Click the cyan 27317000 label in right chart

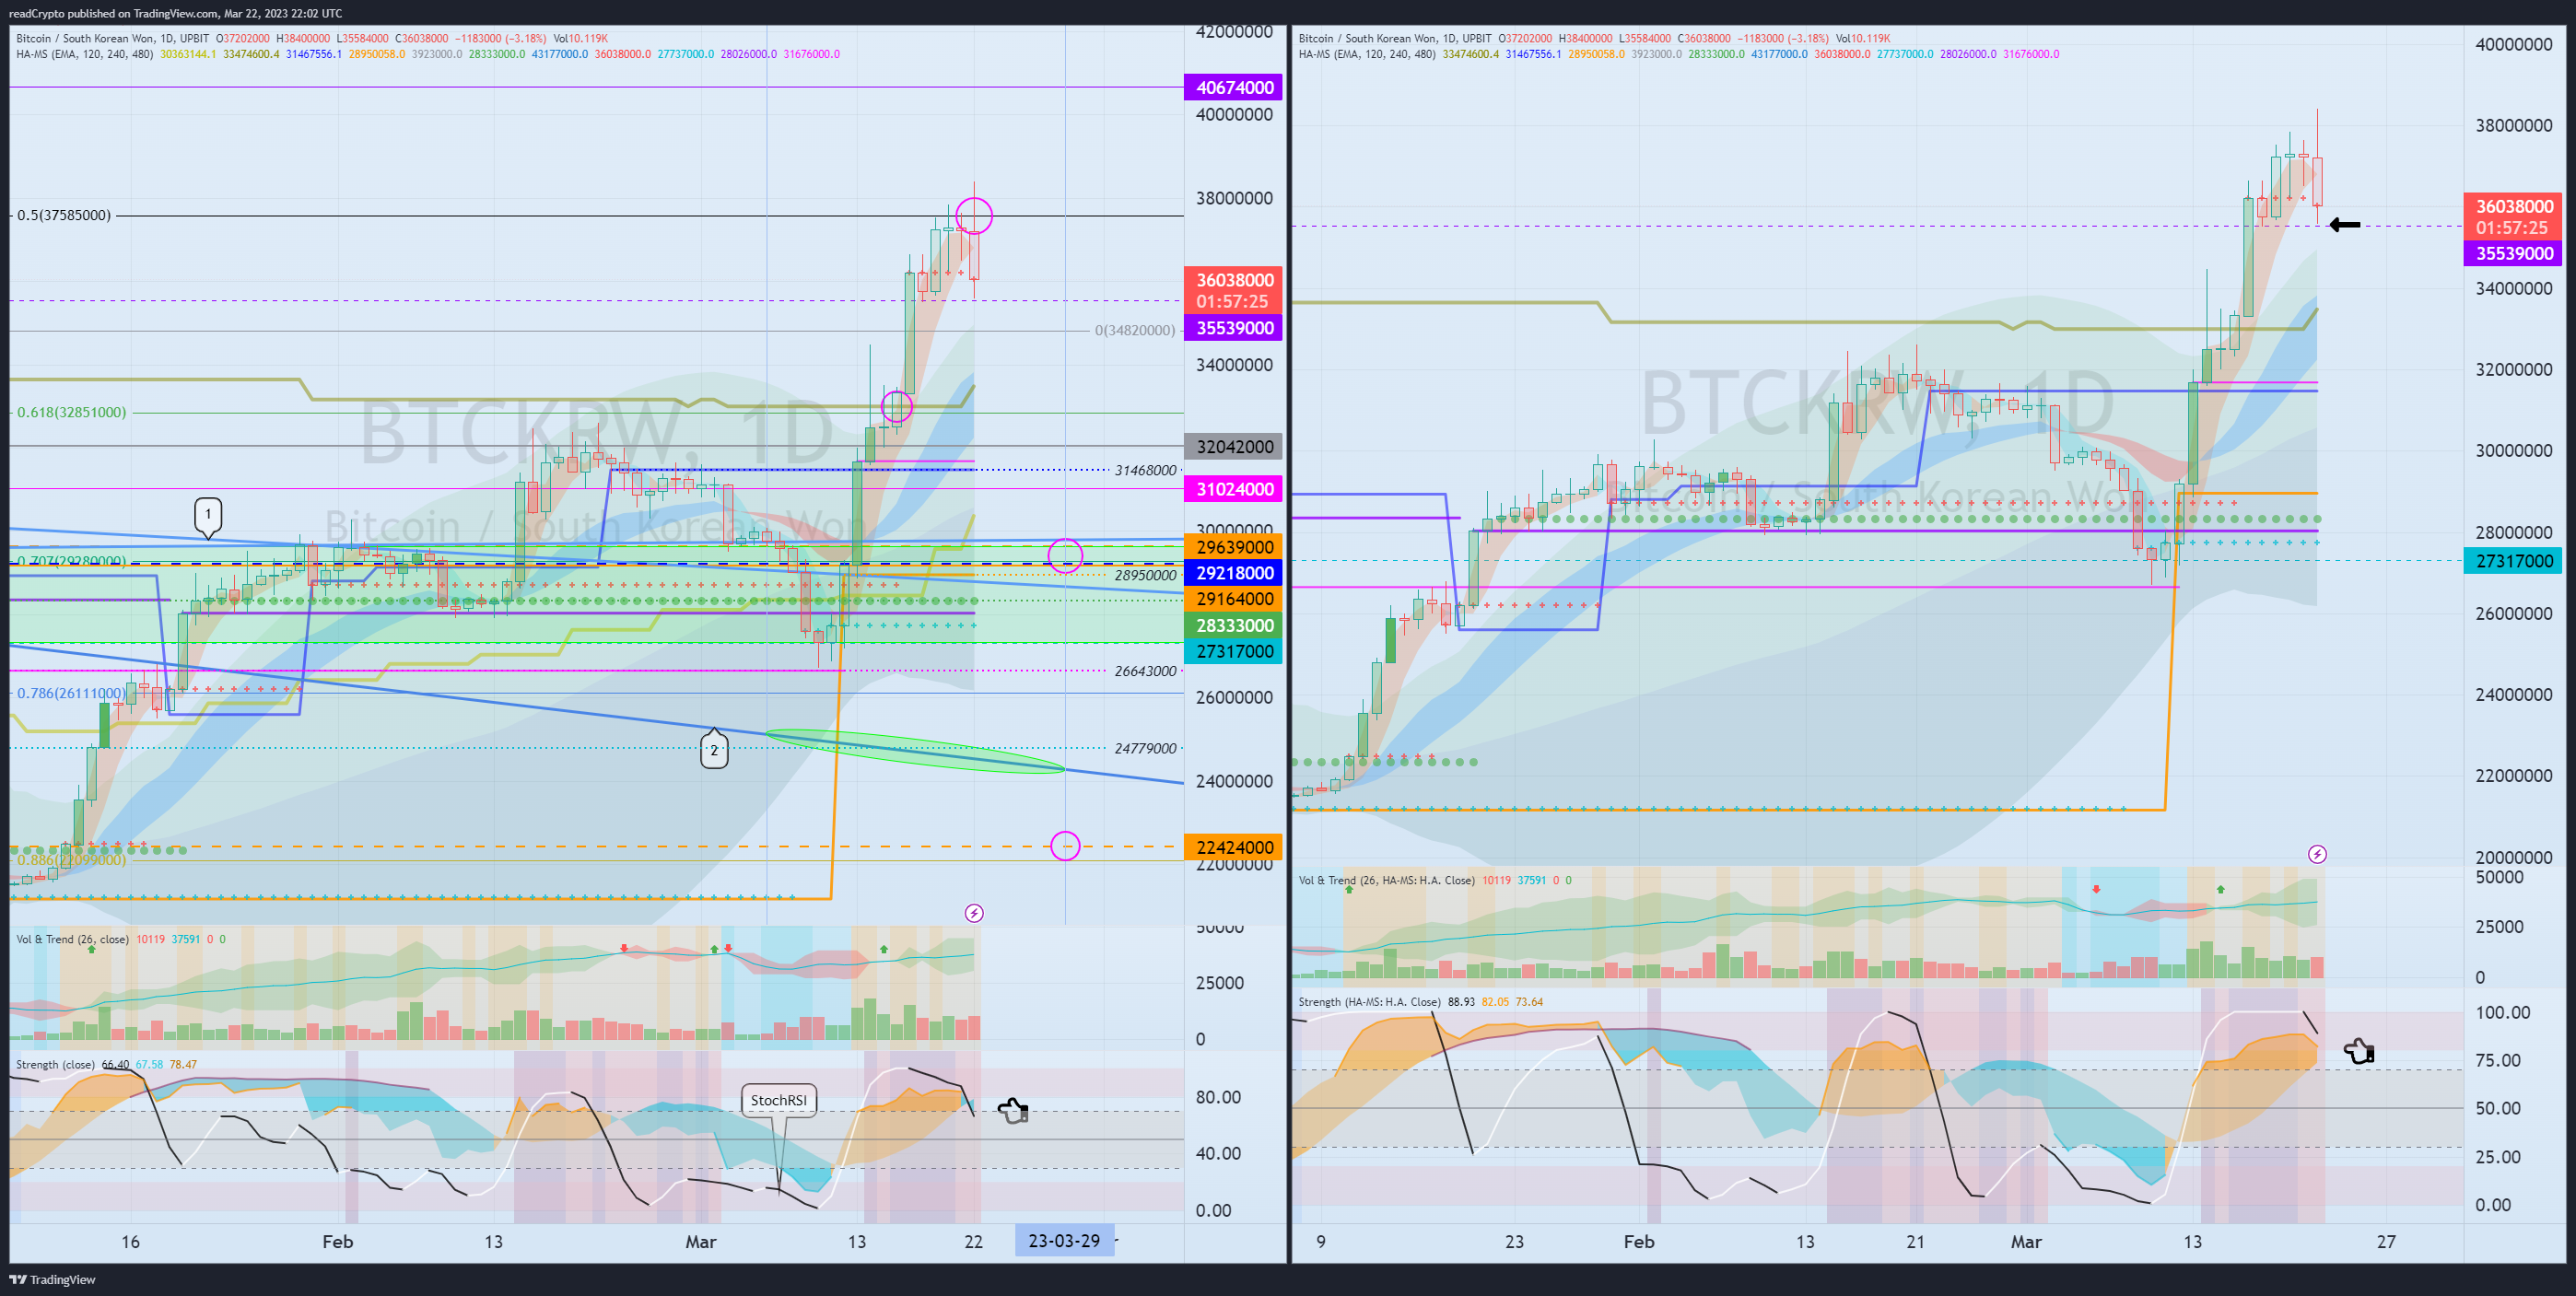click(2513, 561)
